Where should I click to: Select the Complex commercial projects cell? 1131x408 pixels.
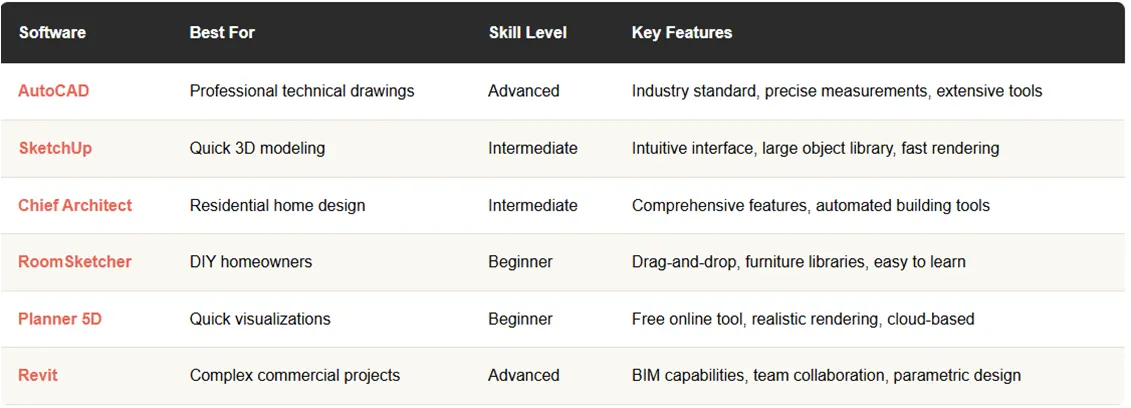295,376
